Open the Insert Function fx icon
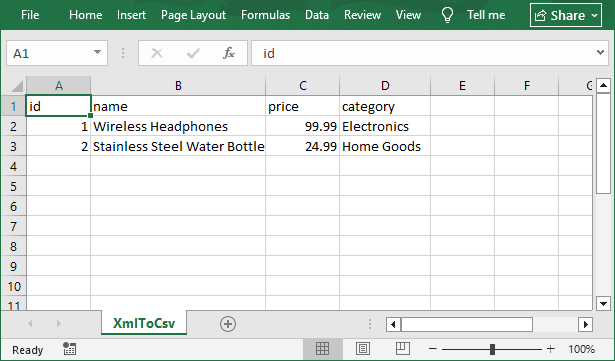 [229, 53]
